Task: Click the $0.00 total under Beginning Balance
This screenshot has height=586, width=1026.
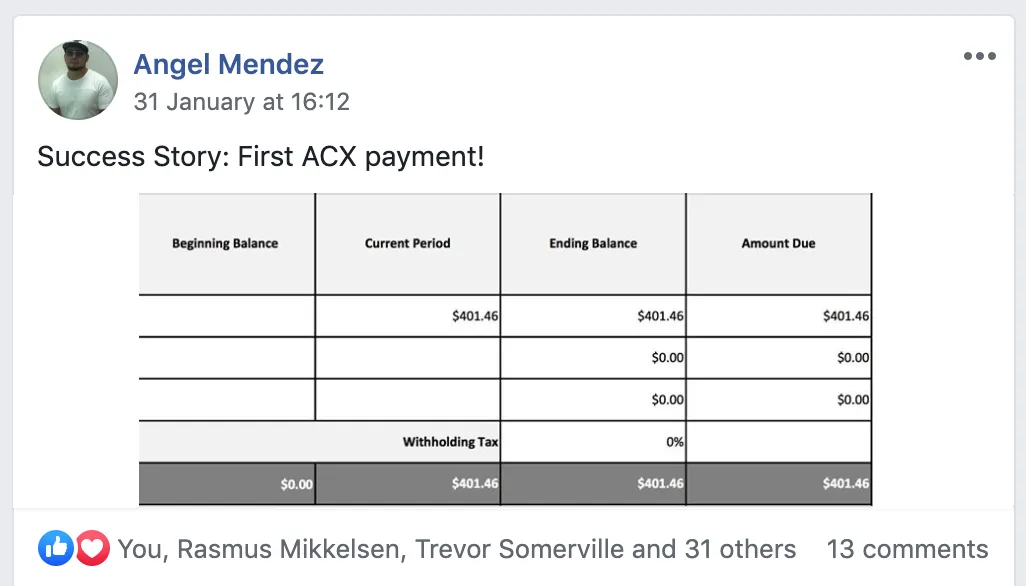Action: 296,485
